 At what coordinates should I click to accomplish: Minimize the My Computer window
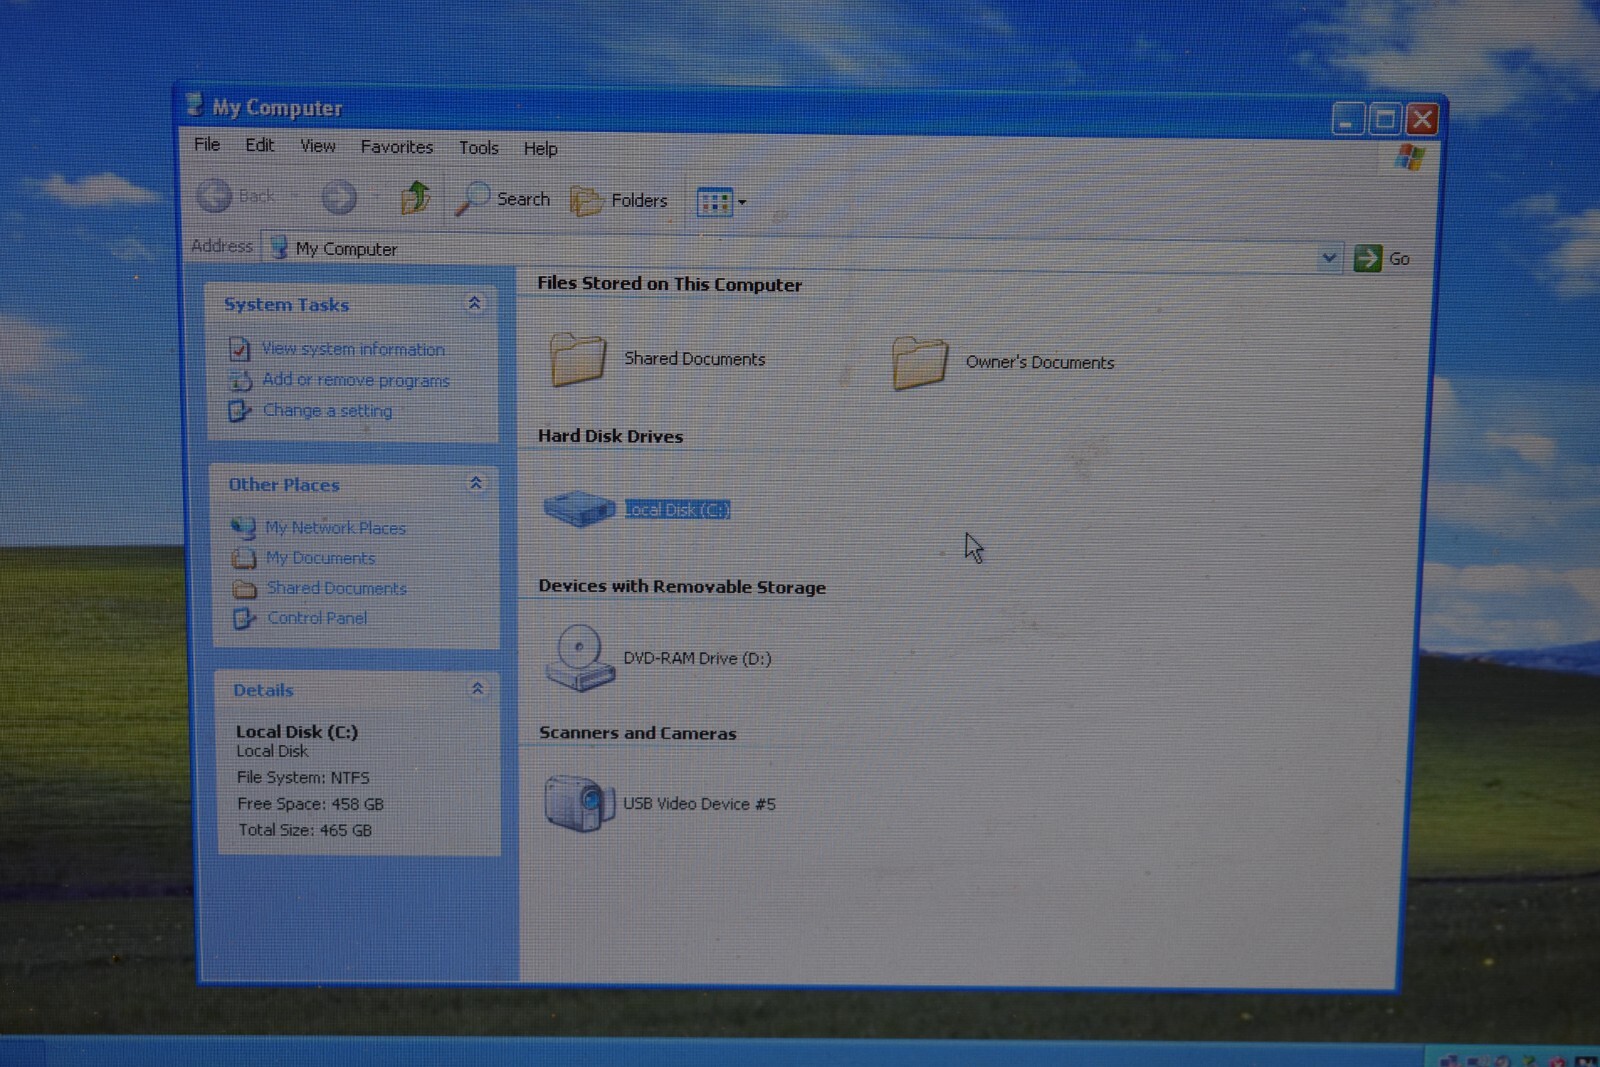tap(1348, 120)
